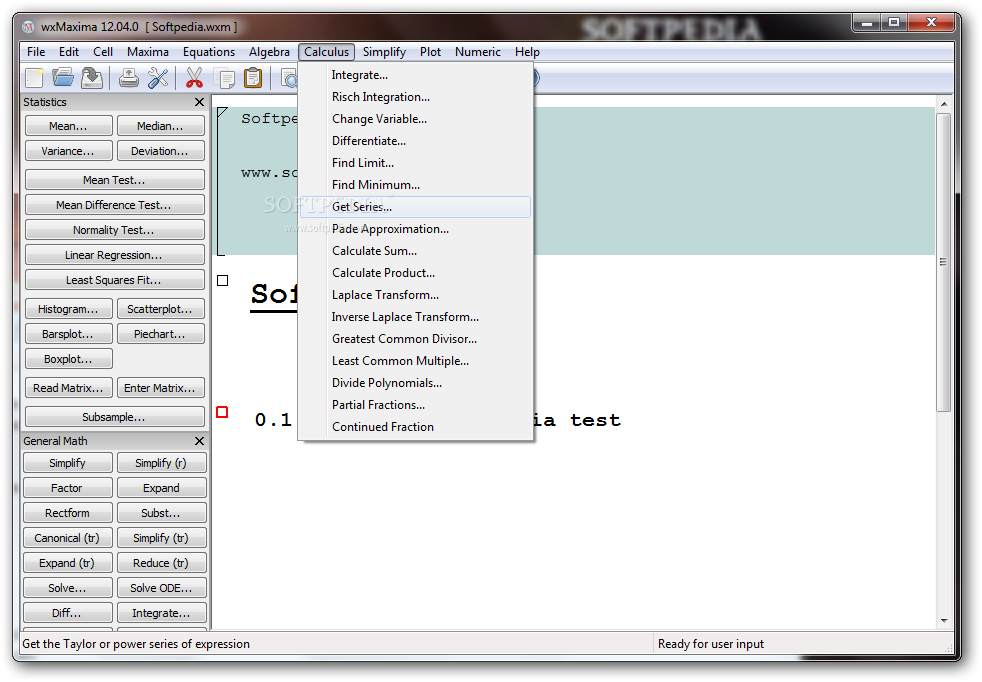
Task: Click the Scatterplot... button
Action: coord(160,309)
